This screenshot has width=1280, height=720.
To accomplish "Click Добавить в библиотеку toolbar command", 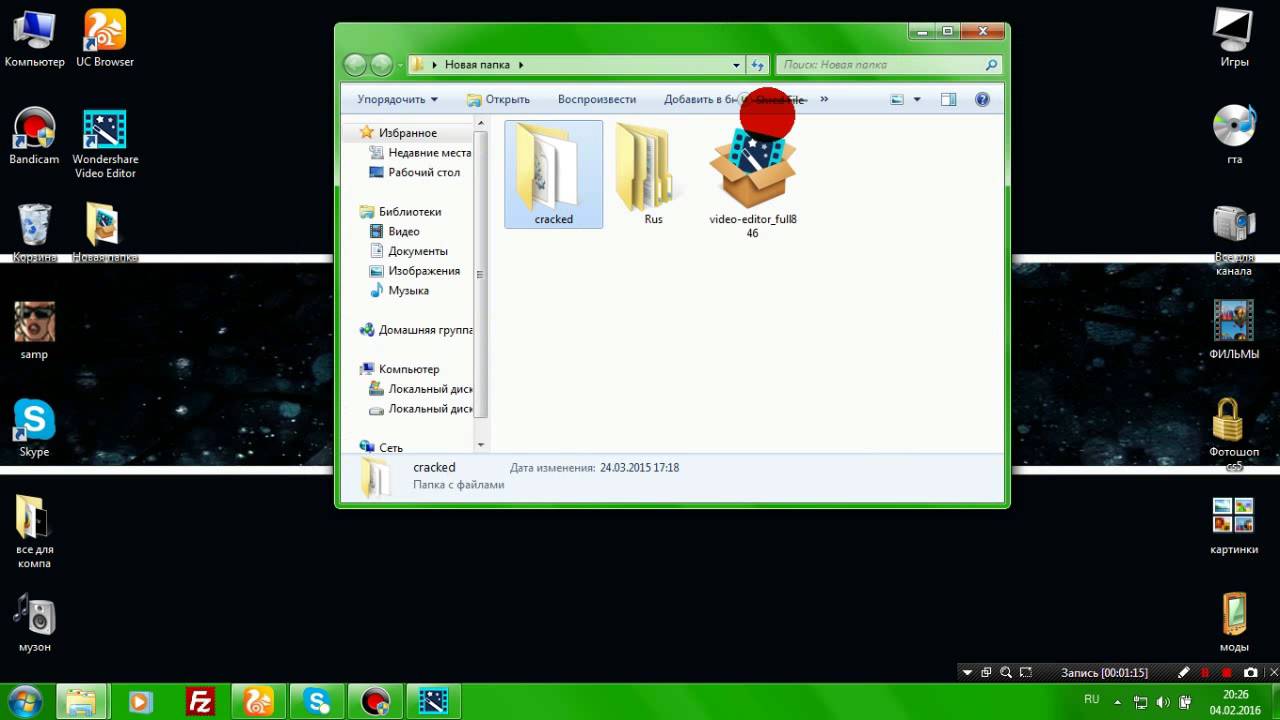I will [701, 99].
